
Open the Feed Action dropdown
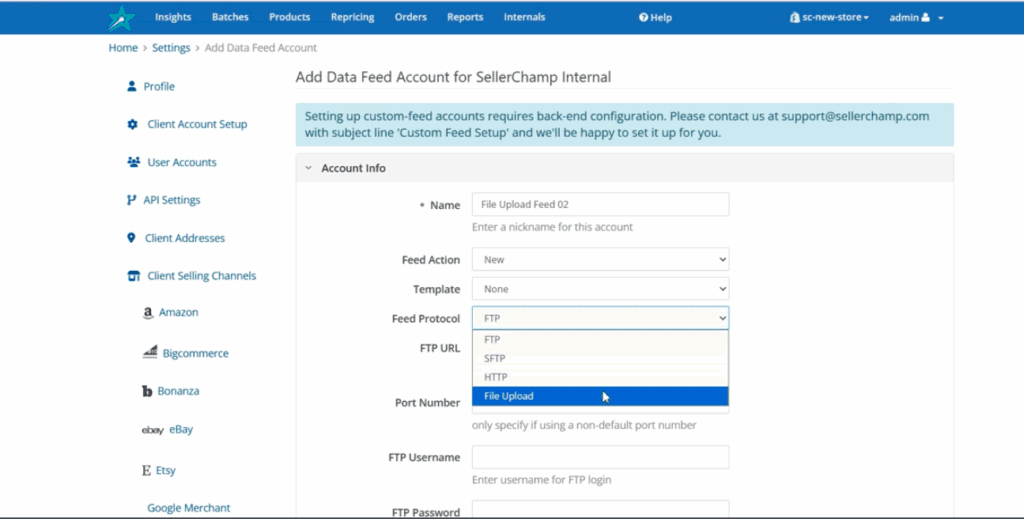pyautogui.click(x=600, y=259)
